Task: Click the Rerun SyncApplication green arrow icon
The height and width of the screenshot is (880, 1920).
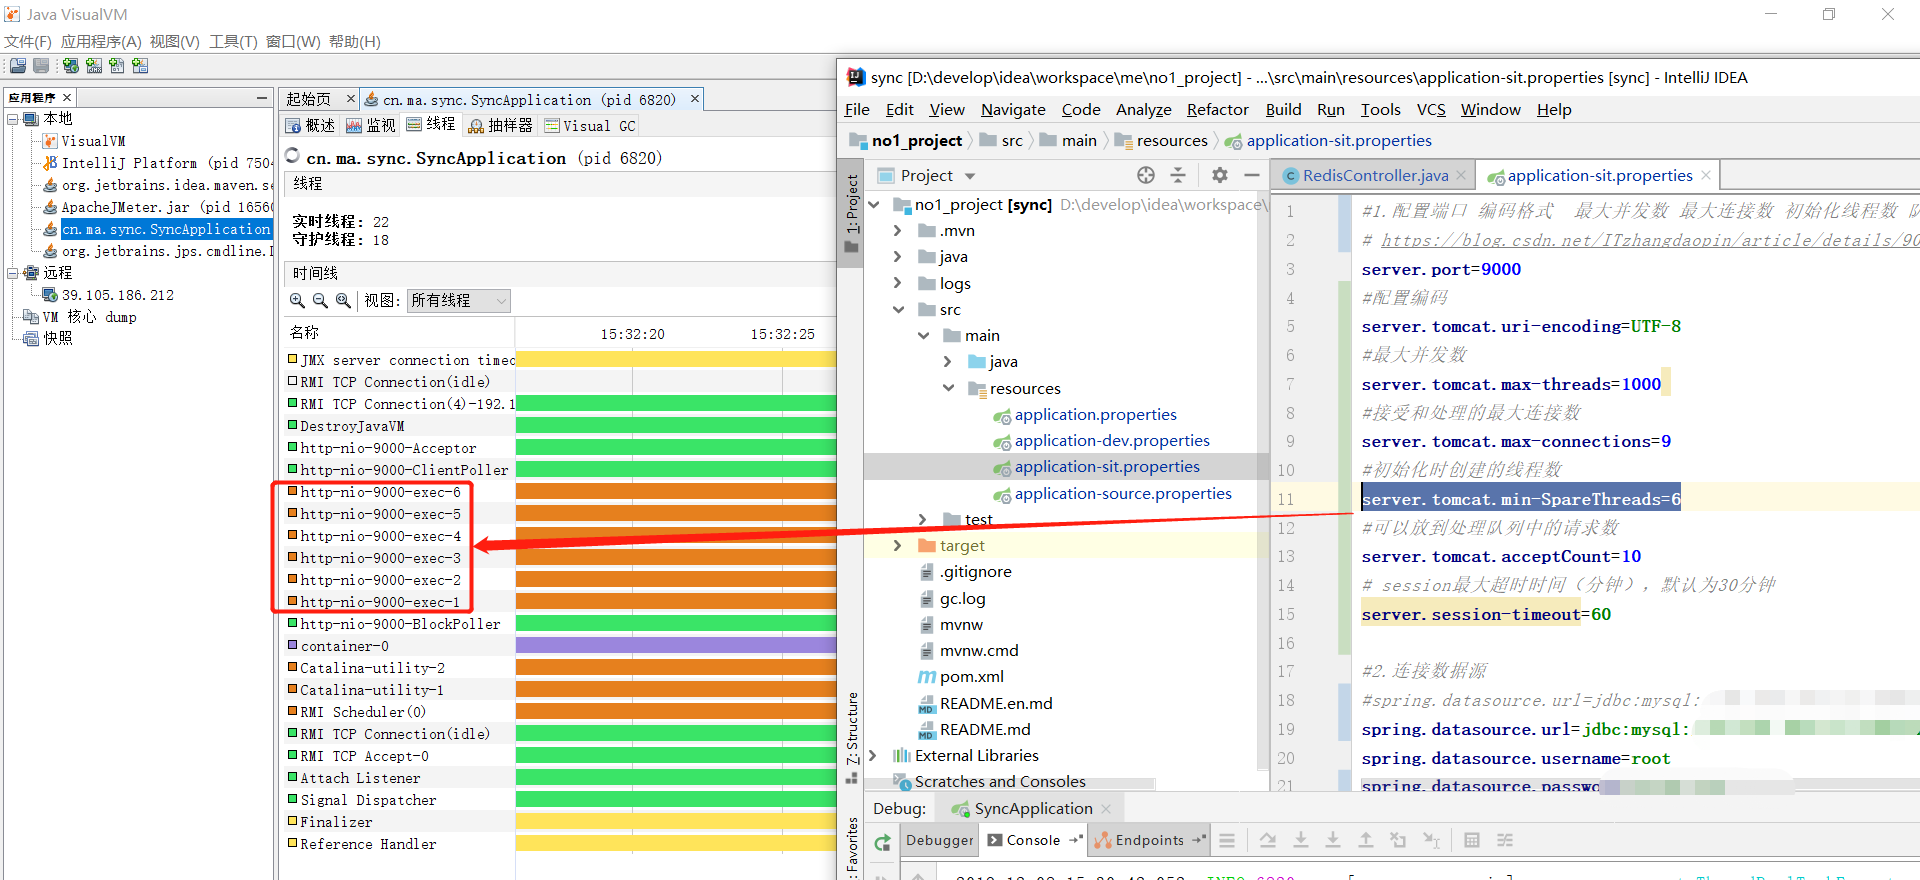Action: (882, 843)
